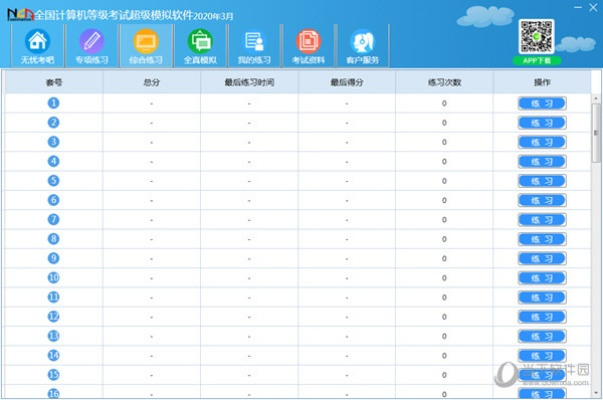Image resolution: width=603 pixels, height=400 pixels.
Task: Click 练习 button for set 2
Action: tap(542, 123)
